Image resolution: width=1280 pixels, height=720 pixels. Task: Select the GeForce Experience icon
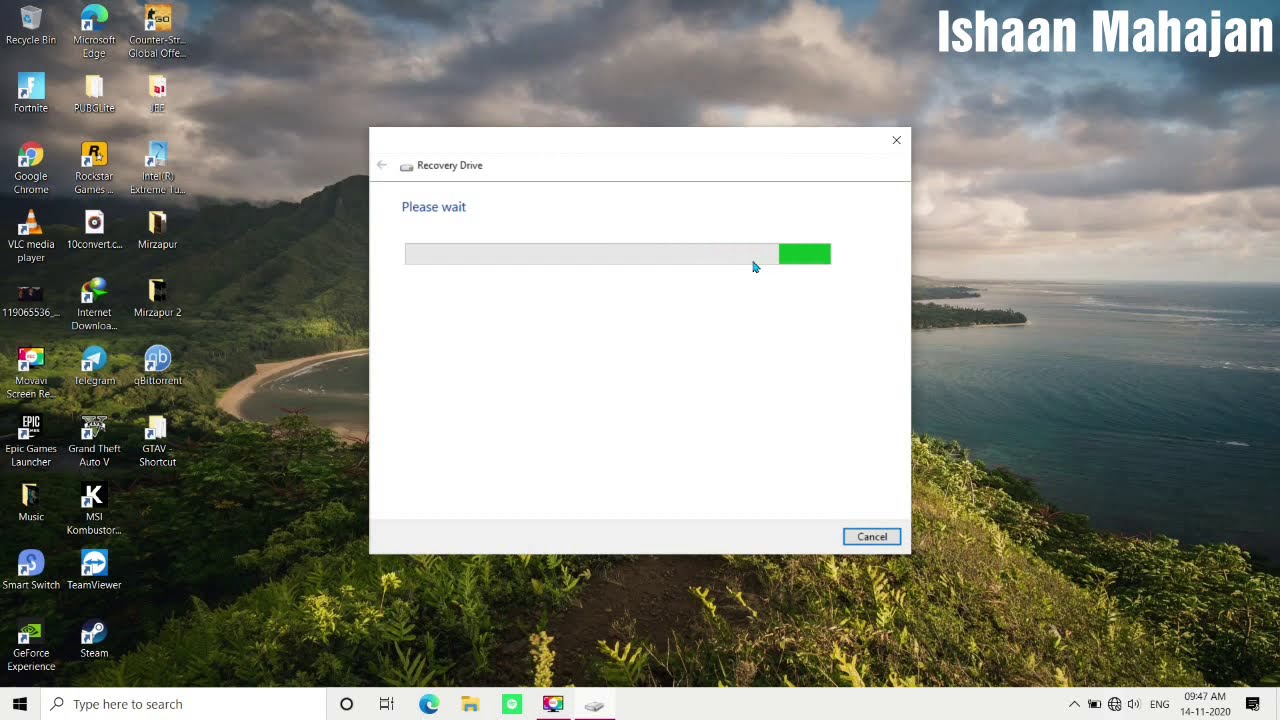point(31,645)
